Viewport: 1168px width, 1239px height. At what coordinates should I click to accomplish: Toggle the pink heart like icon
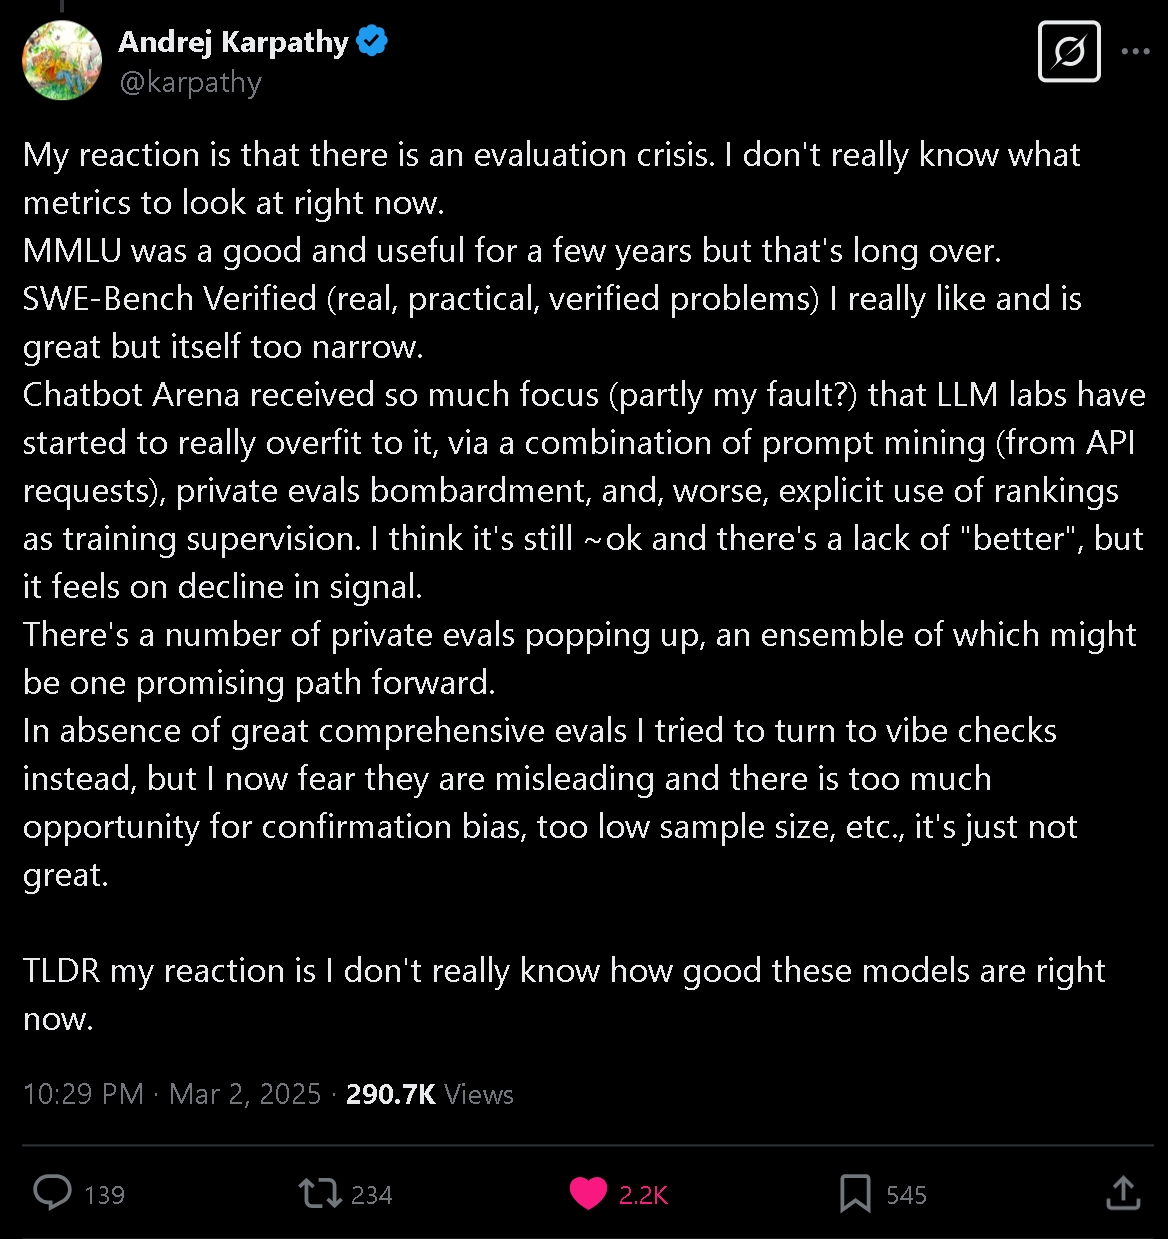[x=588, y=1193]
